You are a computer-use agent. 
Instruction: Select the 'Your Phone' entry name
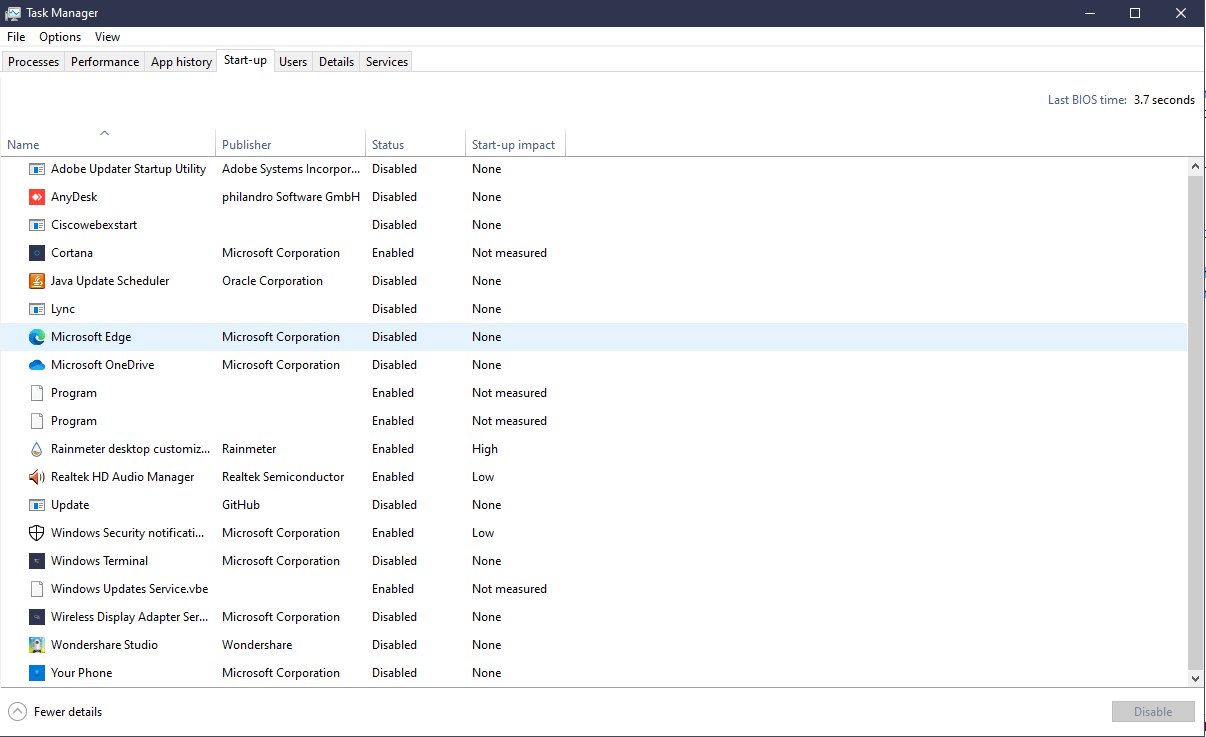point(81,673)
